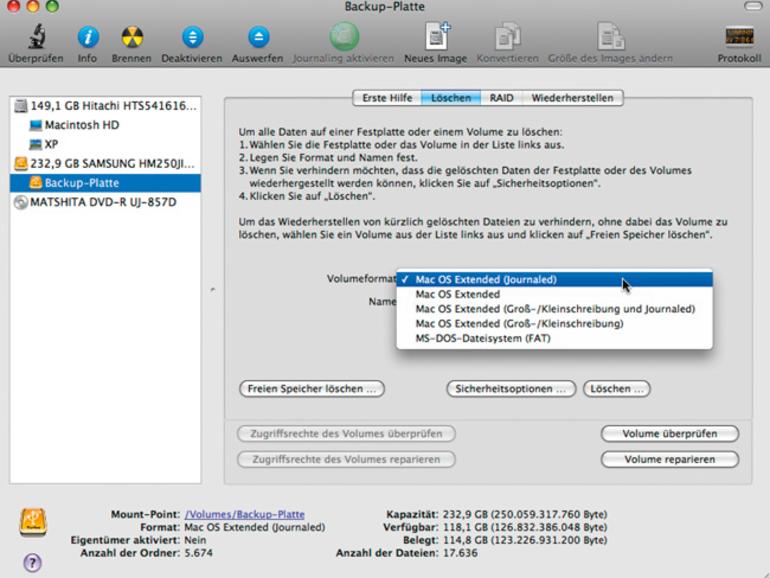Image resolution: width=770 pixels, height=578 pixels.
Task: Click the Hitachi hard disk drive icon
Action: click(21, 106)
